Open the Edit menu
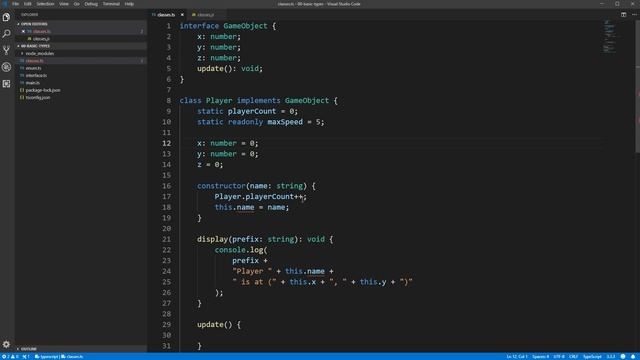The height and width of the screenshot is (360, 640). (x=27, y=4)
